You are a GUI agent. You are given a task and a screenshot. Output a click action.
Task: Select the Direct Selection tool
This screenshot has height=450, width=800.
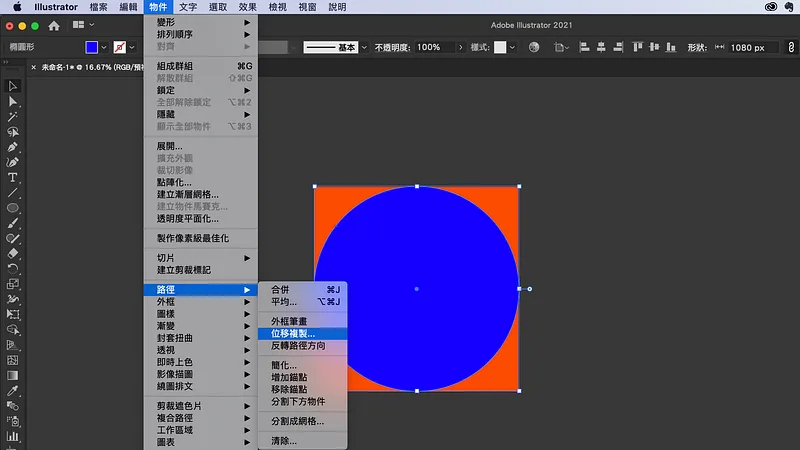click(13, 102)
